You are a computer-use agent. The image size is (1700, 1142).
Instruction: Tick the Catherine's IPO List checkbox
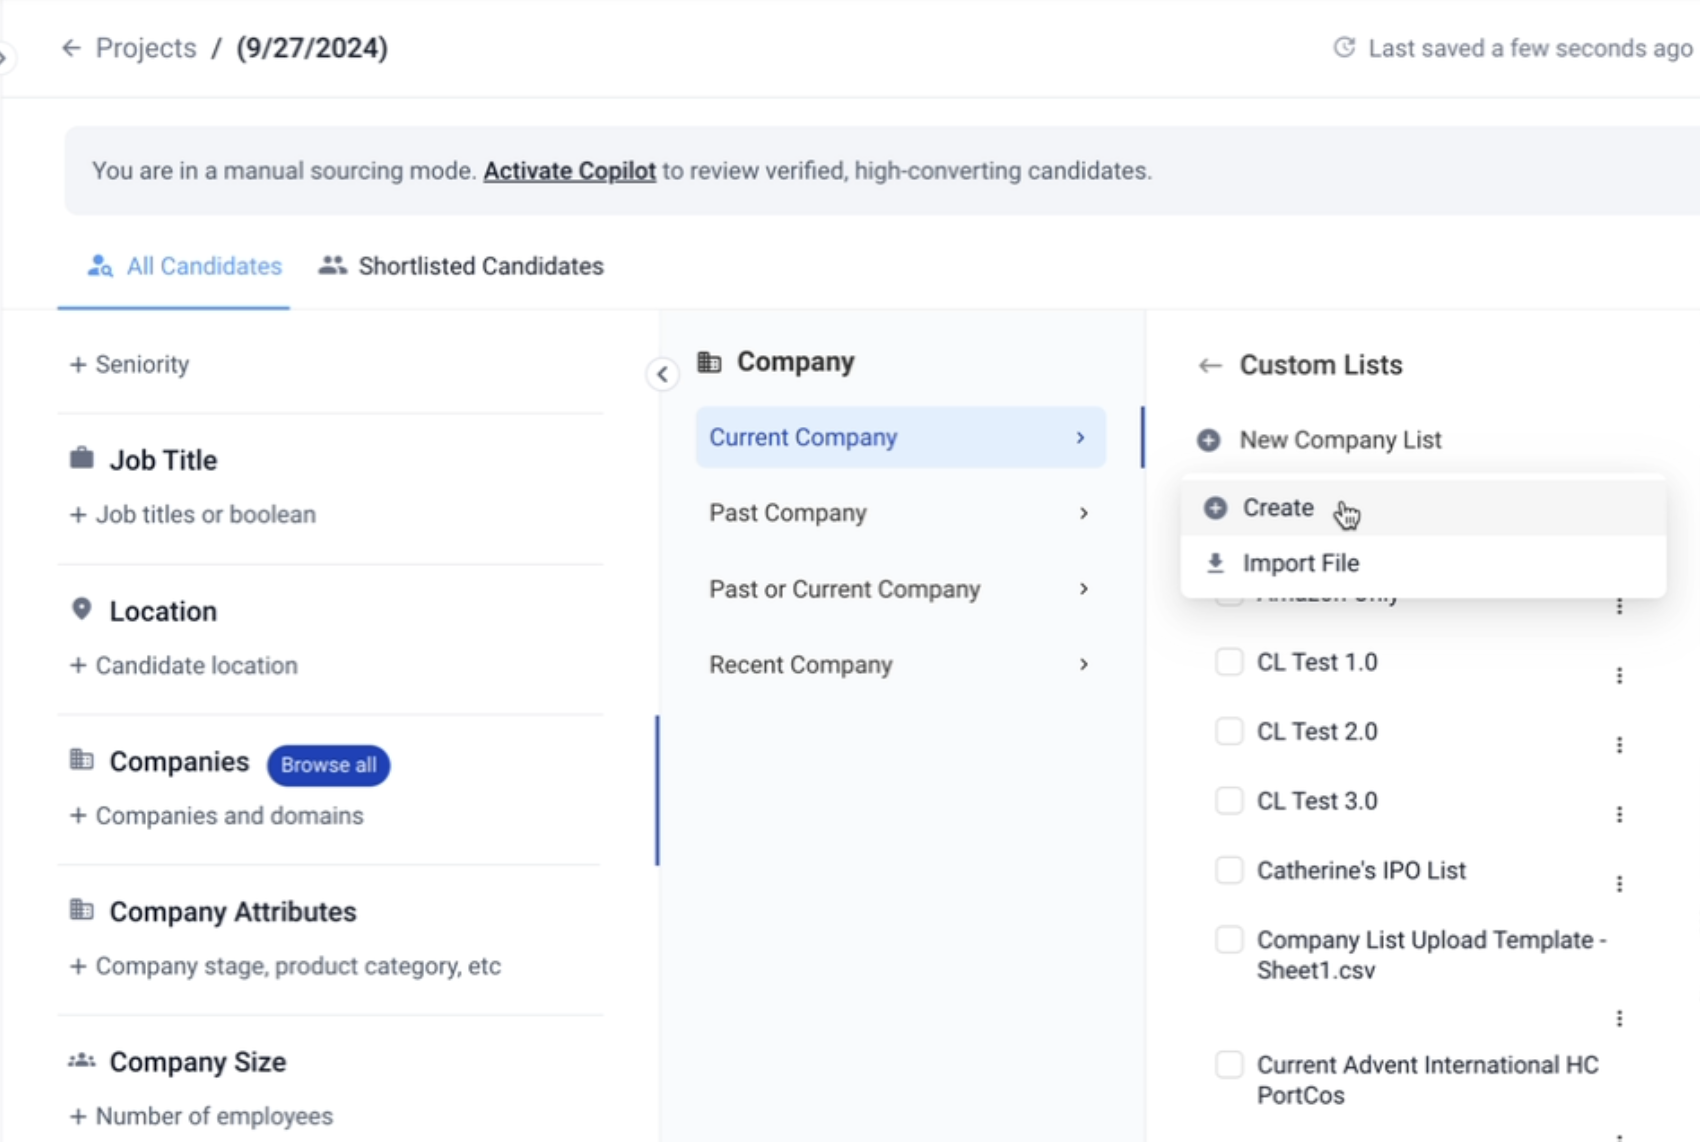point(1229,870)
